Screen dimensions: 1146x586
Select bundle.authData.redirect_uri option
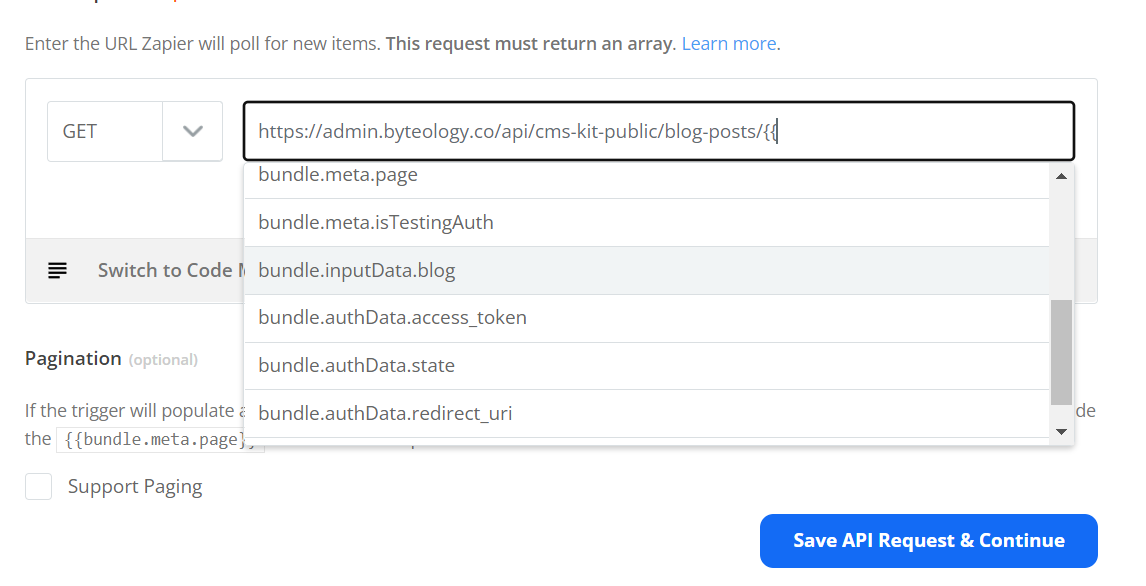(647, 414)
